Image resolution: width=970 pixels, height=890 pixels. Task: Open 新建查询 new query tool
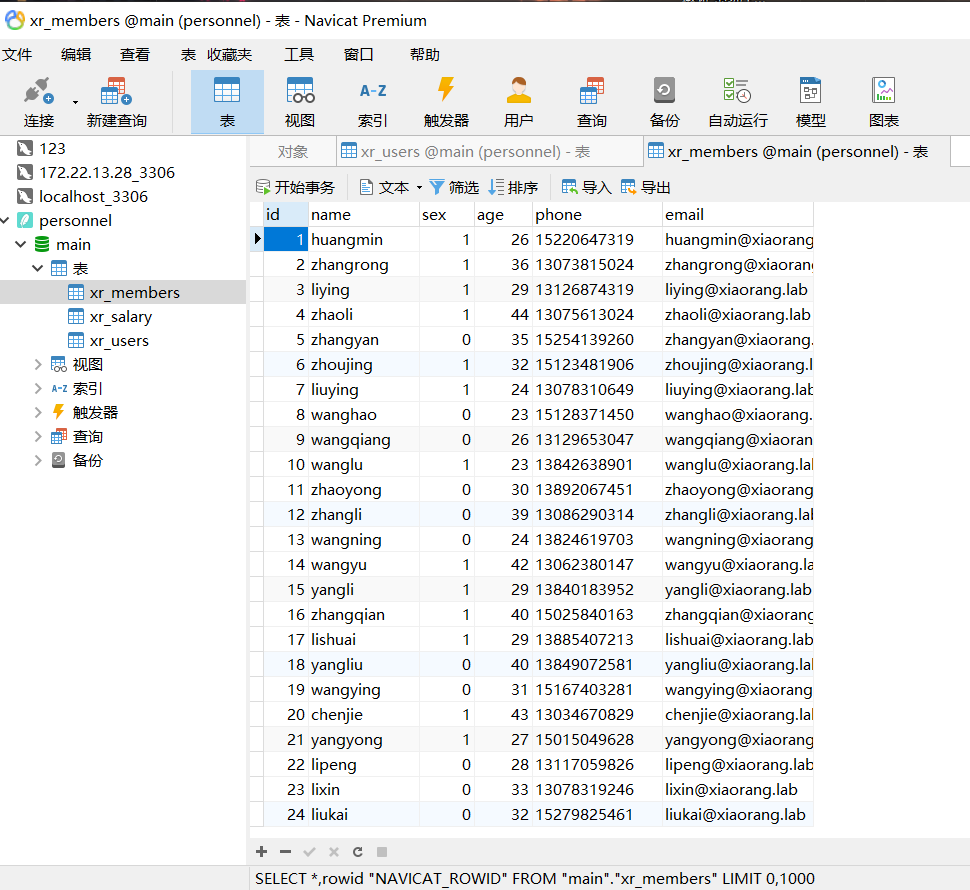point(116,101)
